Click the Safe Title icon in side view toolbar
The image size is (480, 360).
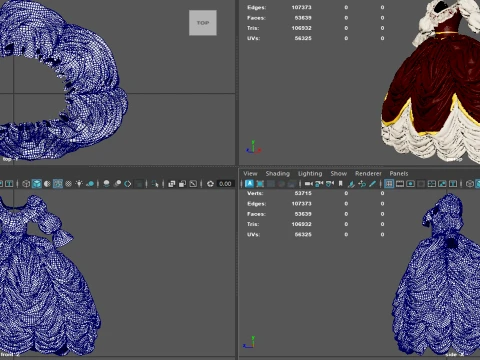[453, 184]
